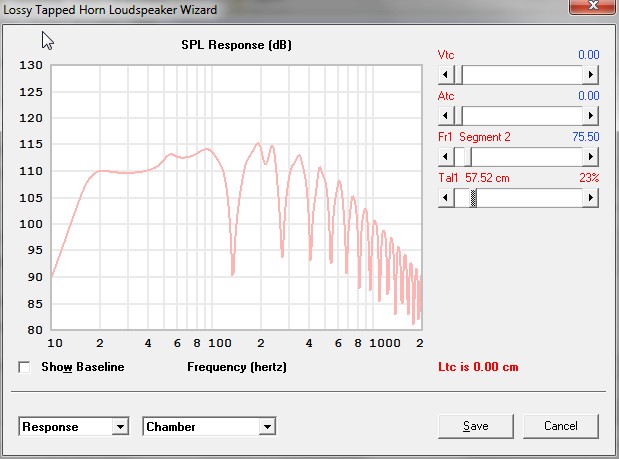Image resolution: width=619 pixels, height=459 pixels.
Task: Click the Tal1 slider right arrow
Action: point(591,198)
